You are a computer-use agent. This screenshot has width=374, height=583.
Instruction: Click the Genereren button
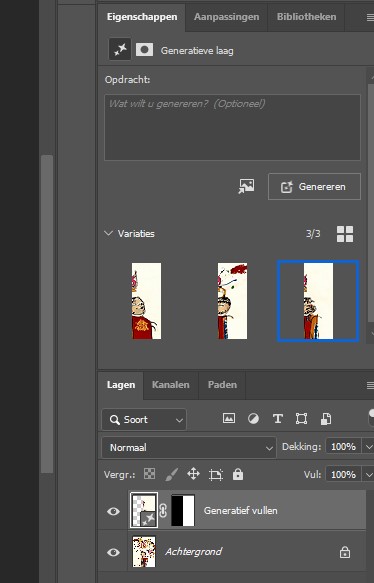pos(314,187)
